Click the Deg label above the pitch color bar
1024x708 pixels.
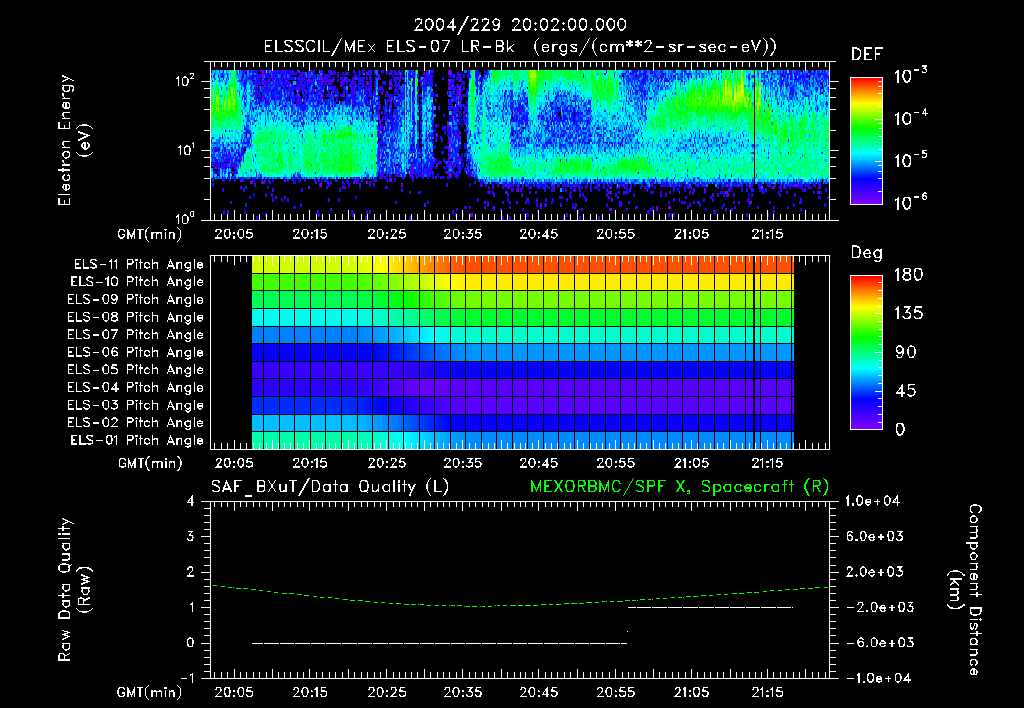[866, 253]
